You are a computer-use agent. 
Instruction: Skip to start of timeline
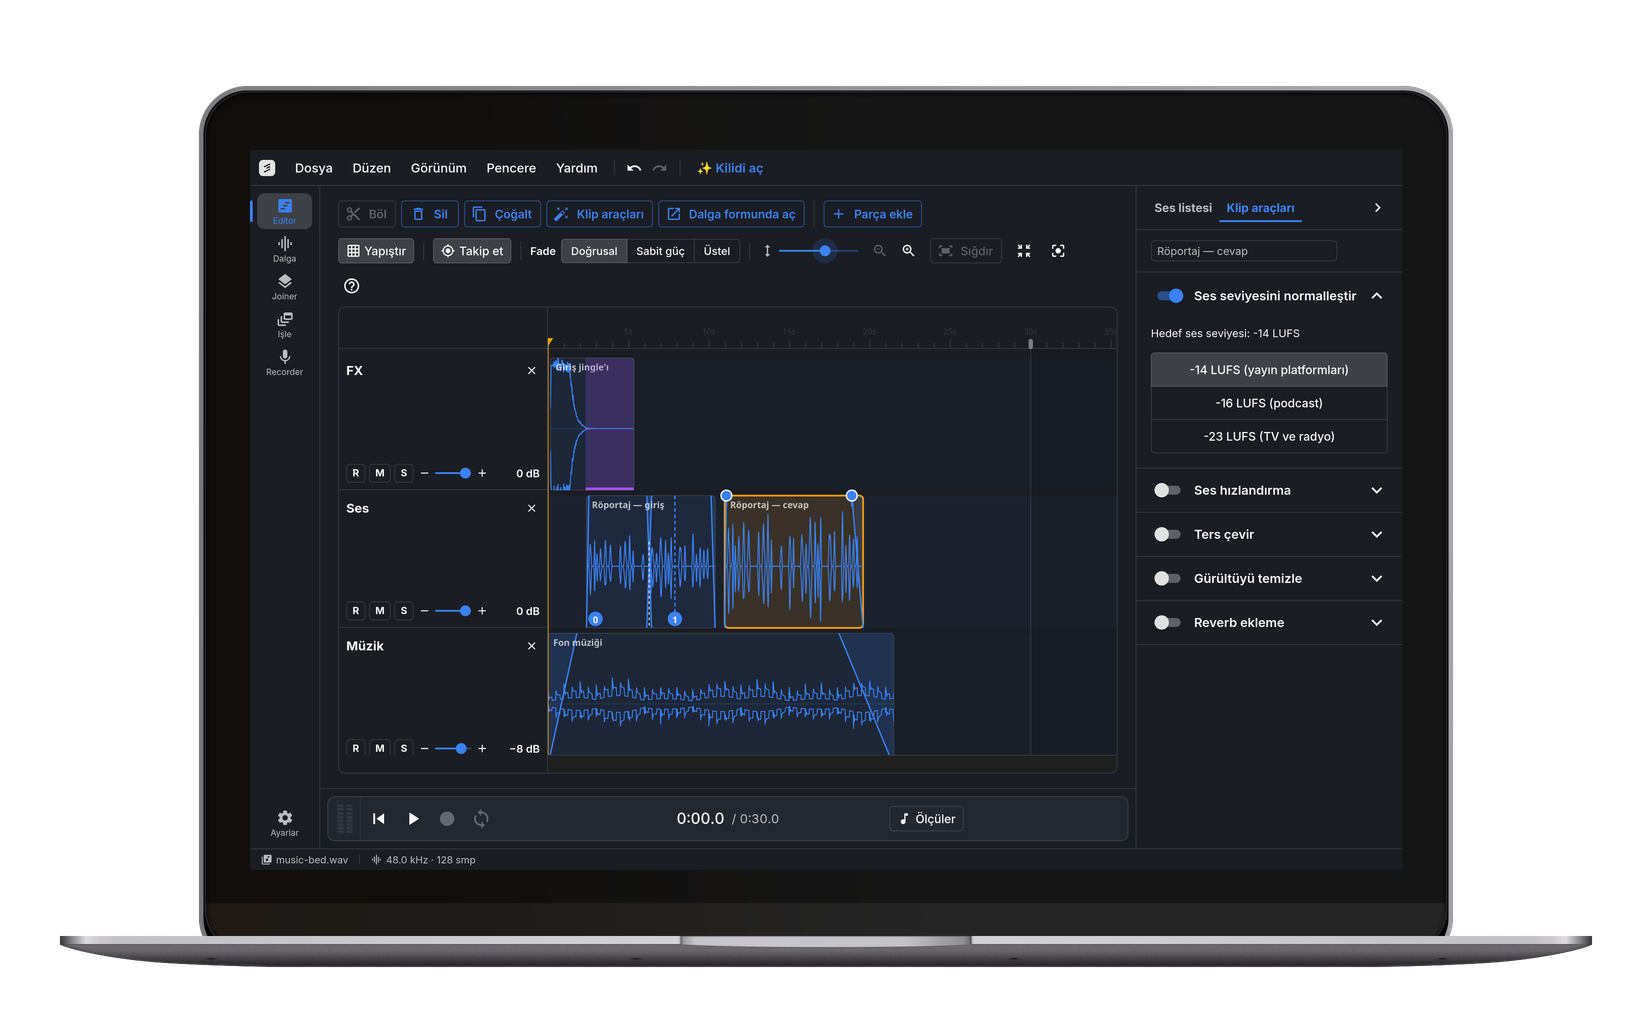pos(379,819)
